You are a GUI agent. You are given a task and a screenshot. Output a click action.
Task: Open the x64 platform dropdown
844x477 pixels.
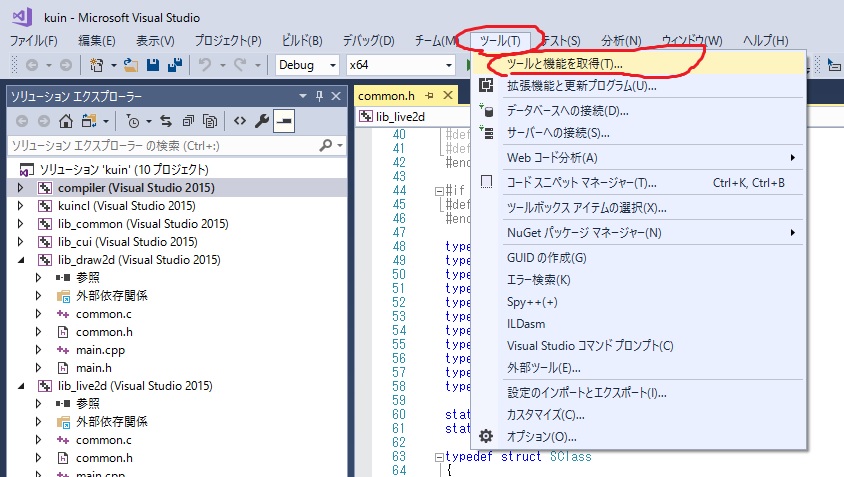400,65
